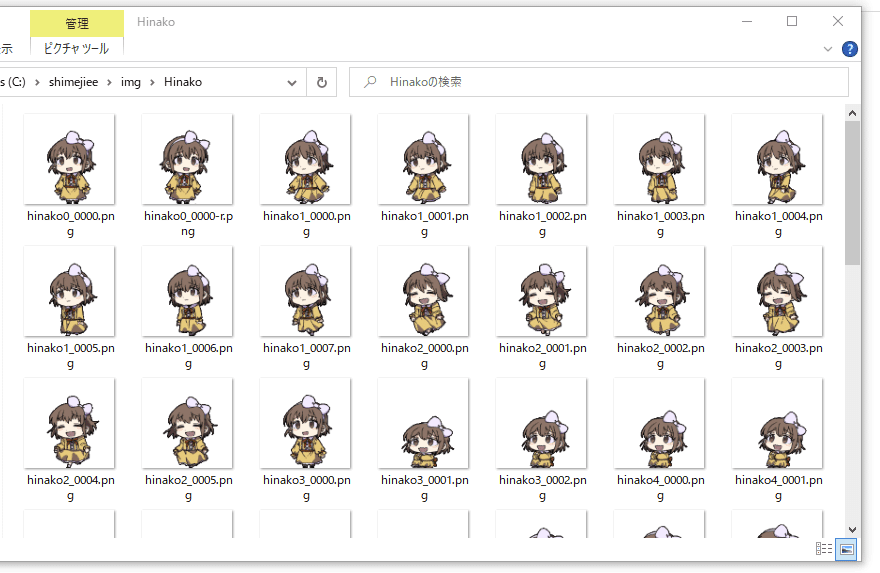Select hinako4_0001.png thumbnail

pos(777,423)
